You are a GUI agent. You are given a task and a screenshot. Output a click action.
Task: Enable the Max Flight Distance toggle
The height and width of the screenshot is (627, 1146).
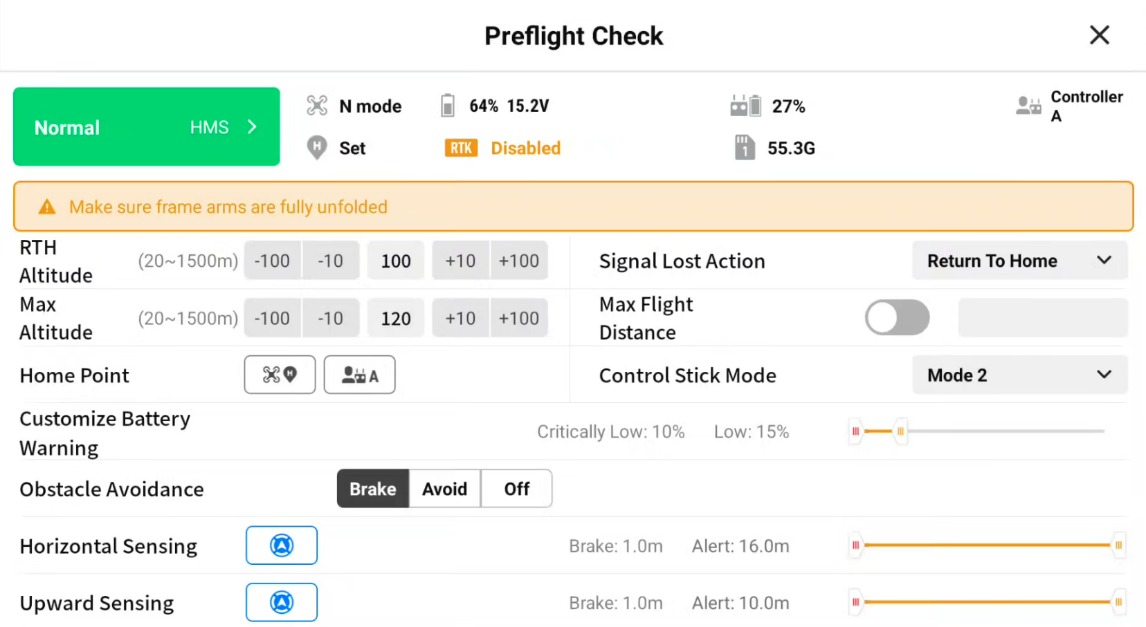[x=897, y=317]
